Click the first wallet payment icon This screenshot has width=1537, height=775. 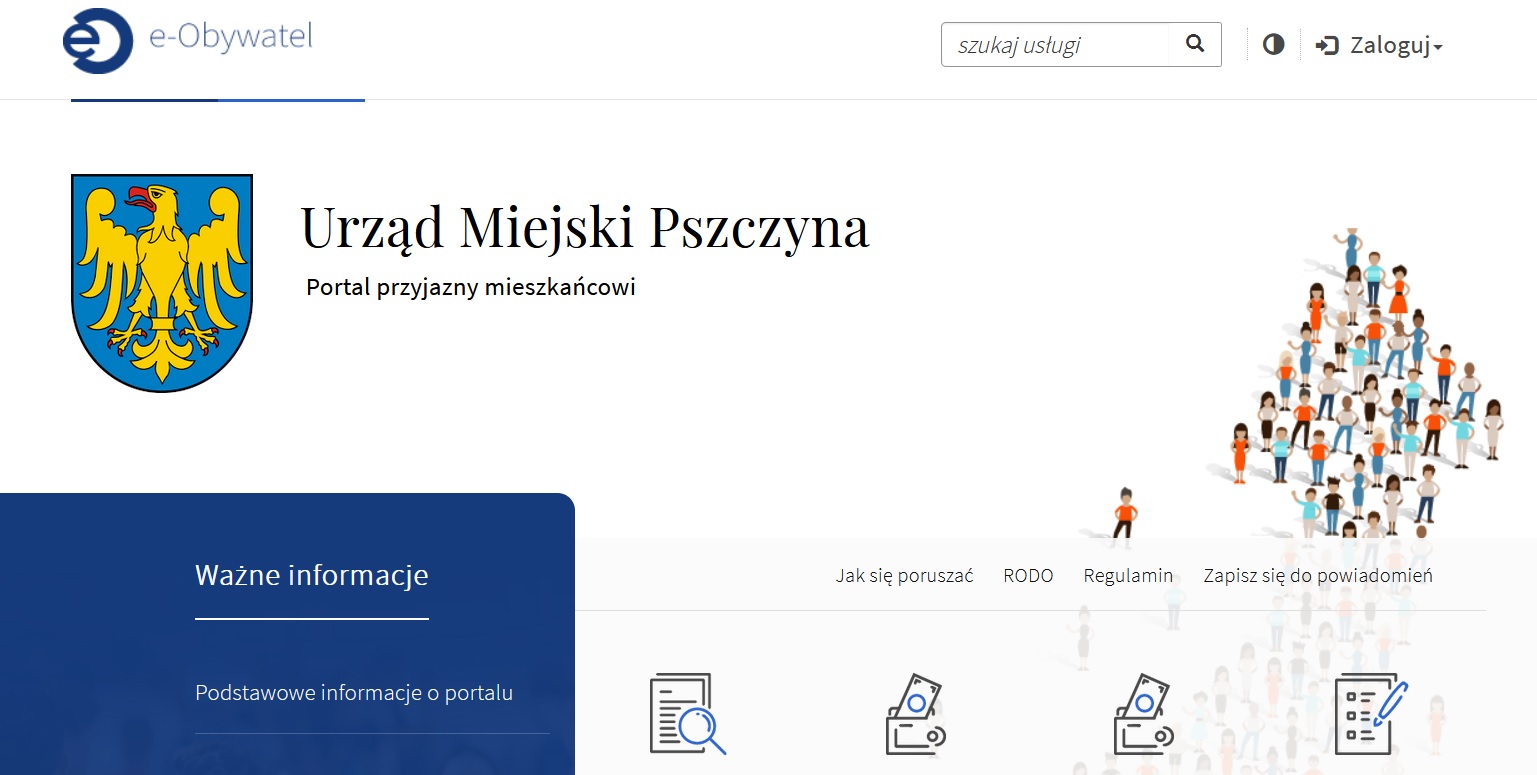point(916,714)
